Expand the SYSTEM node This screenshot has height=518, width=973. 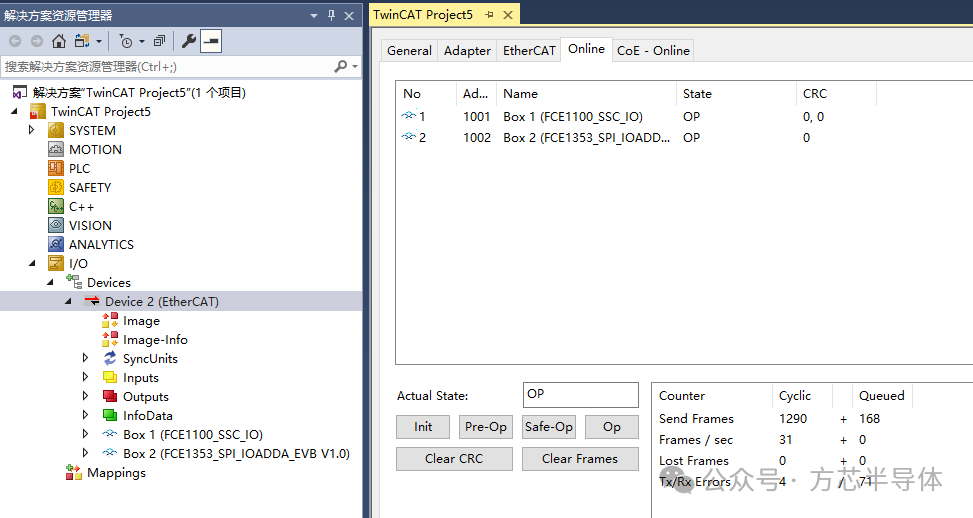click(x=32, y=130)
